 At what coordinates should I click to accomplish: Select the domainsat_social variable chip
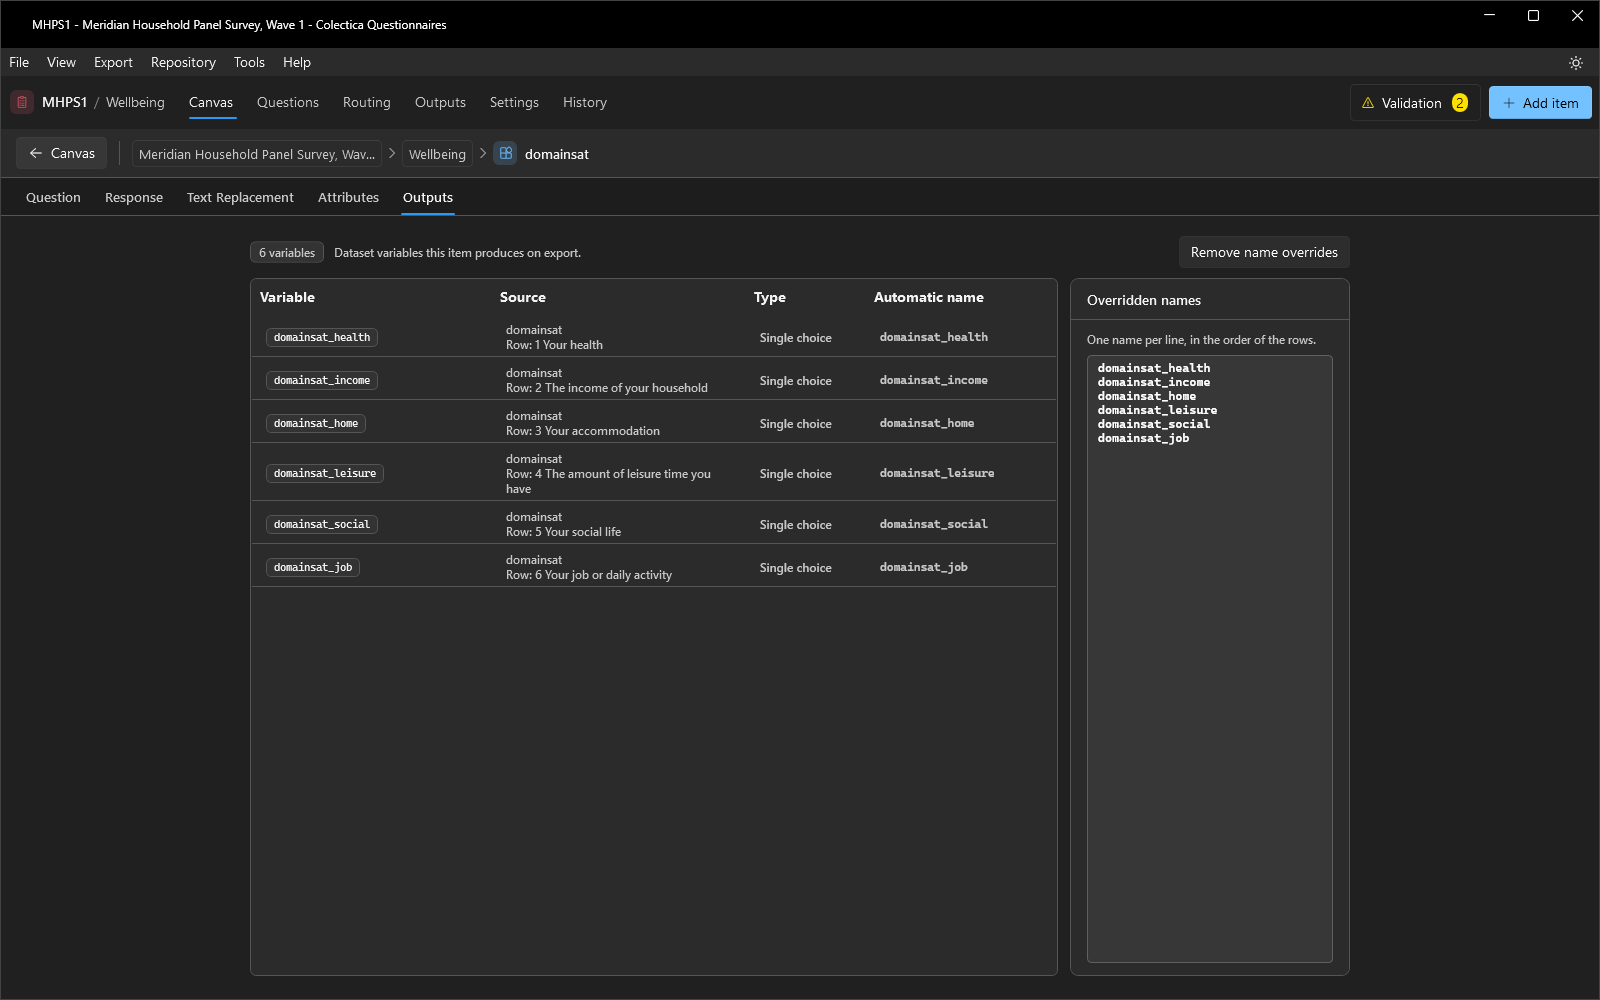[x=322, y=525]
